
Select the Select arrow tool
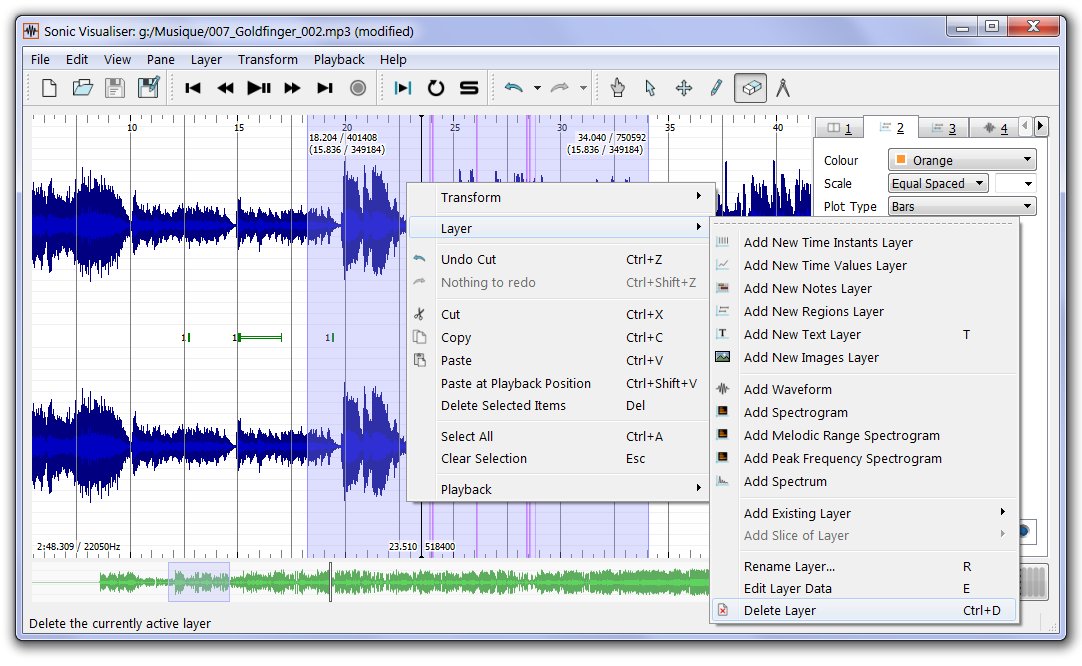(650, 88)
